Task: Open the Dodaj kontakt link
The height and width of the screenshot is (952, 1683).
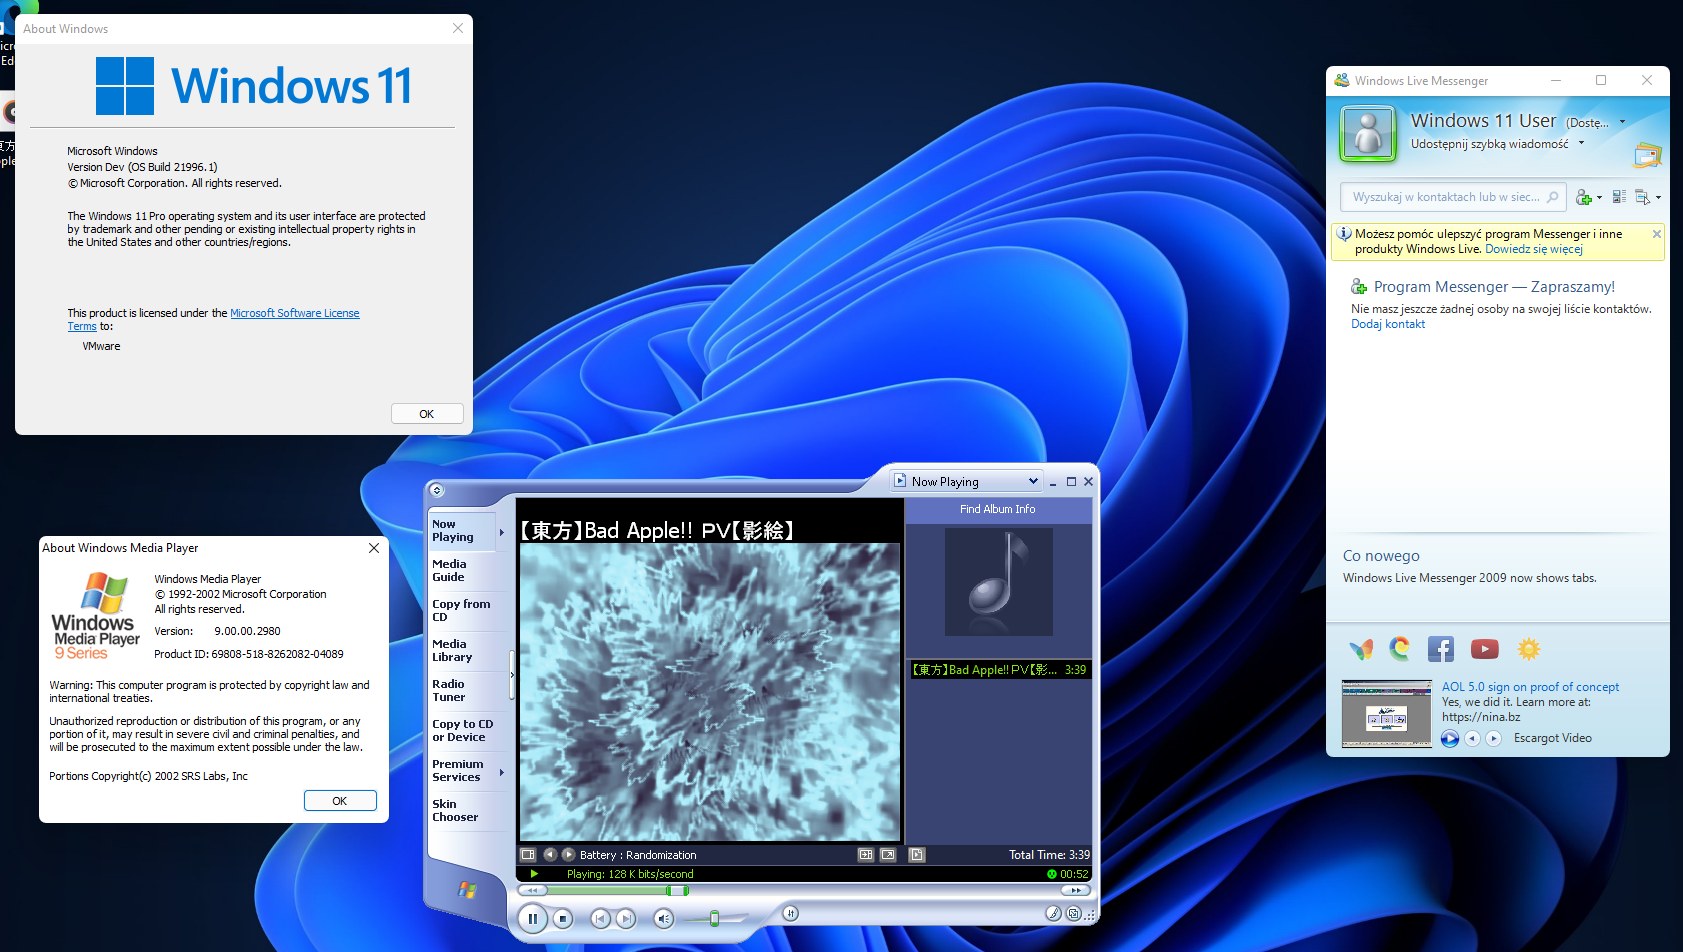Action: 1388,324
